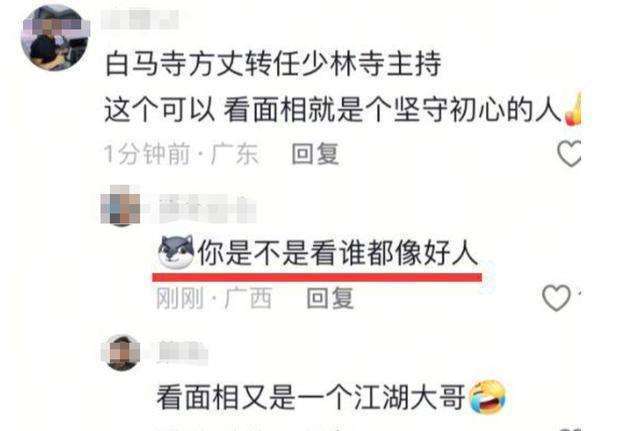Tap the heart icon on the 广西 reply
Screen dimensions: 640x431
(x=556, y=298)
